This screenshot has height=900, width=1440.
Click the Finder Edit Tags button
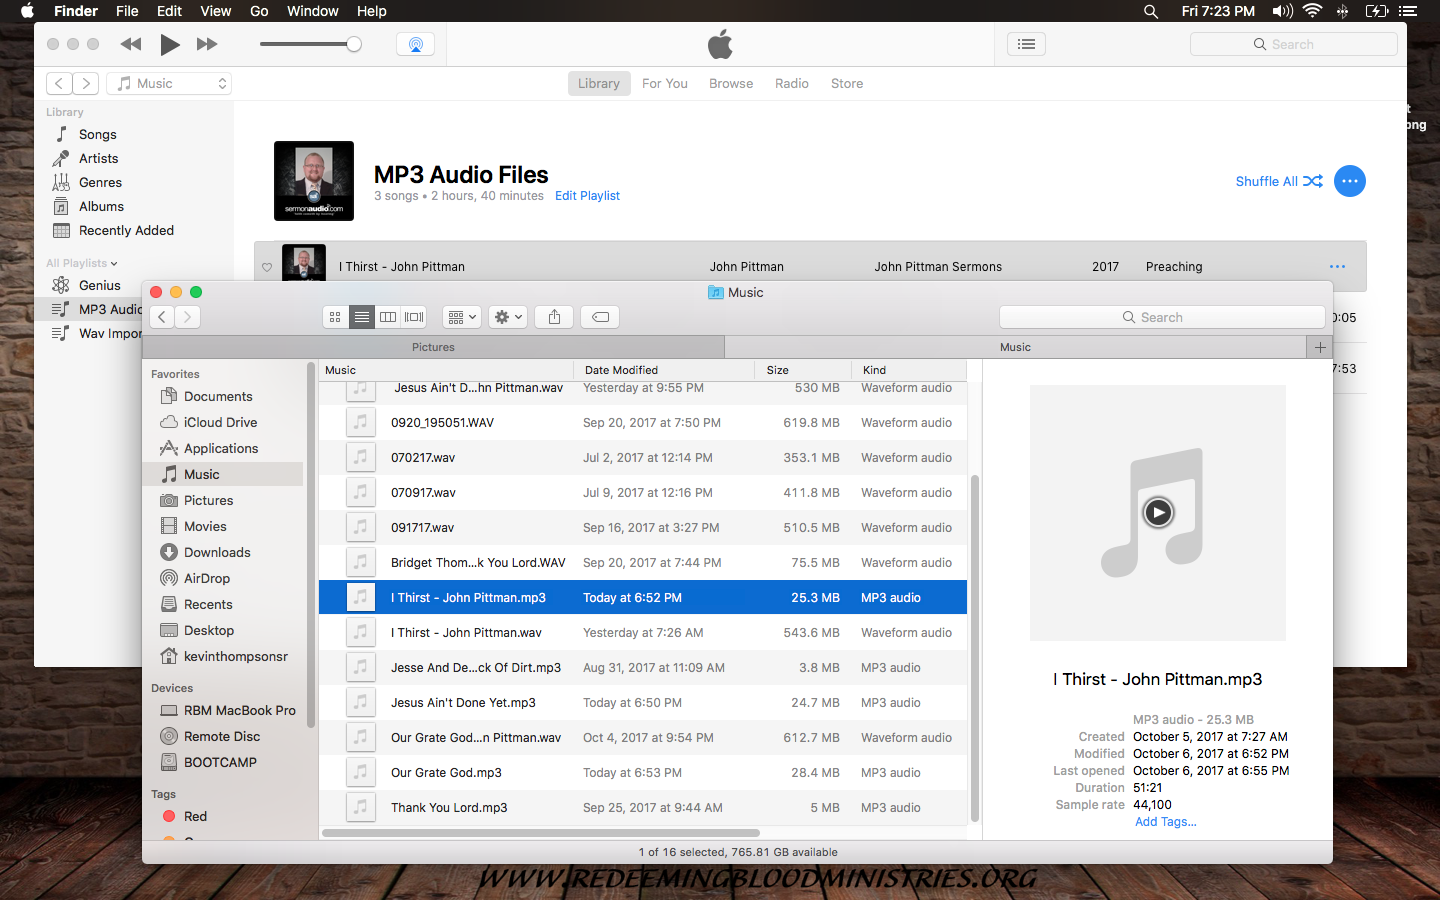pos(600,317)
